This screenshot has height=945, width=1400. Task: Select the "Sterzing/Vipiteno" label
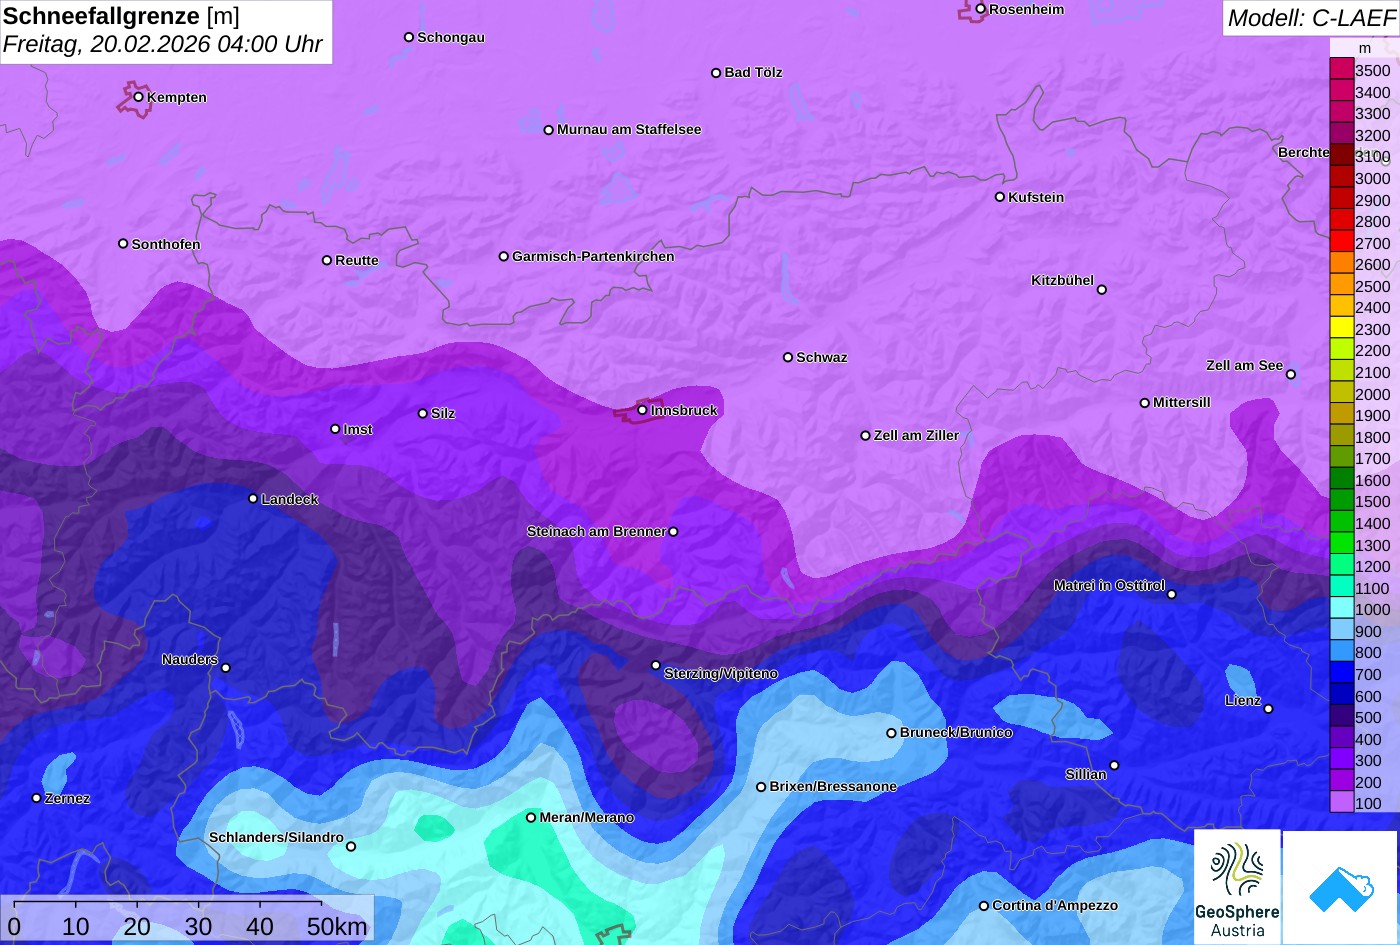[x=721, y=673]
